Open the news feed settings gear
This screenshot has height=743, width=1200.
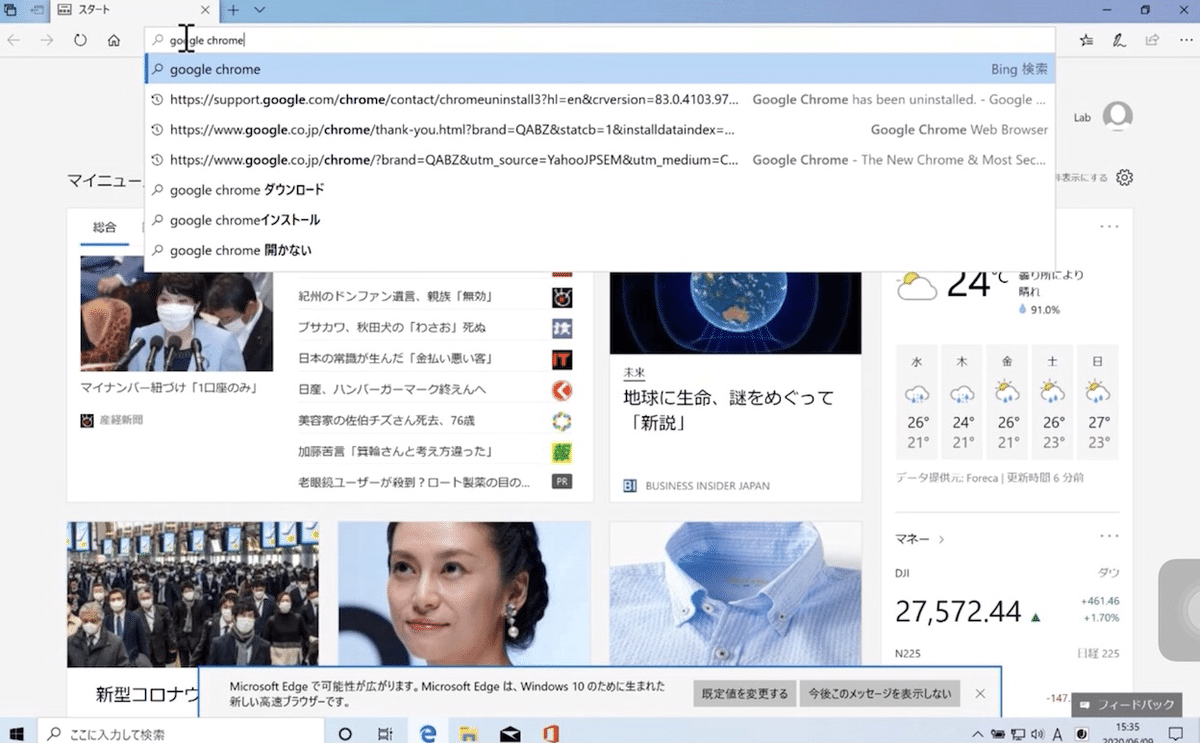point(1124,178)
